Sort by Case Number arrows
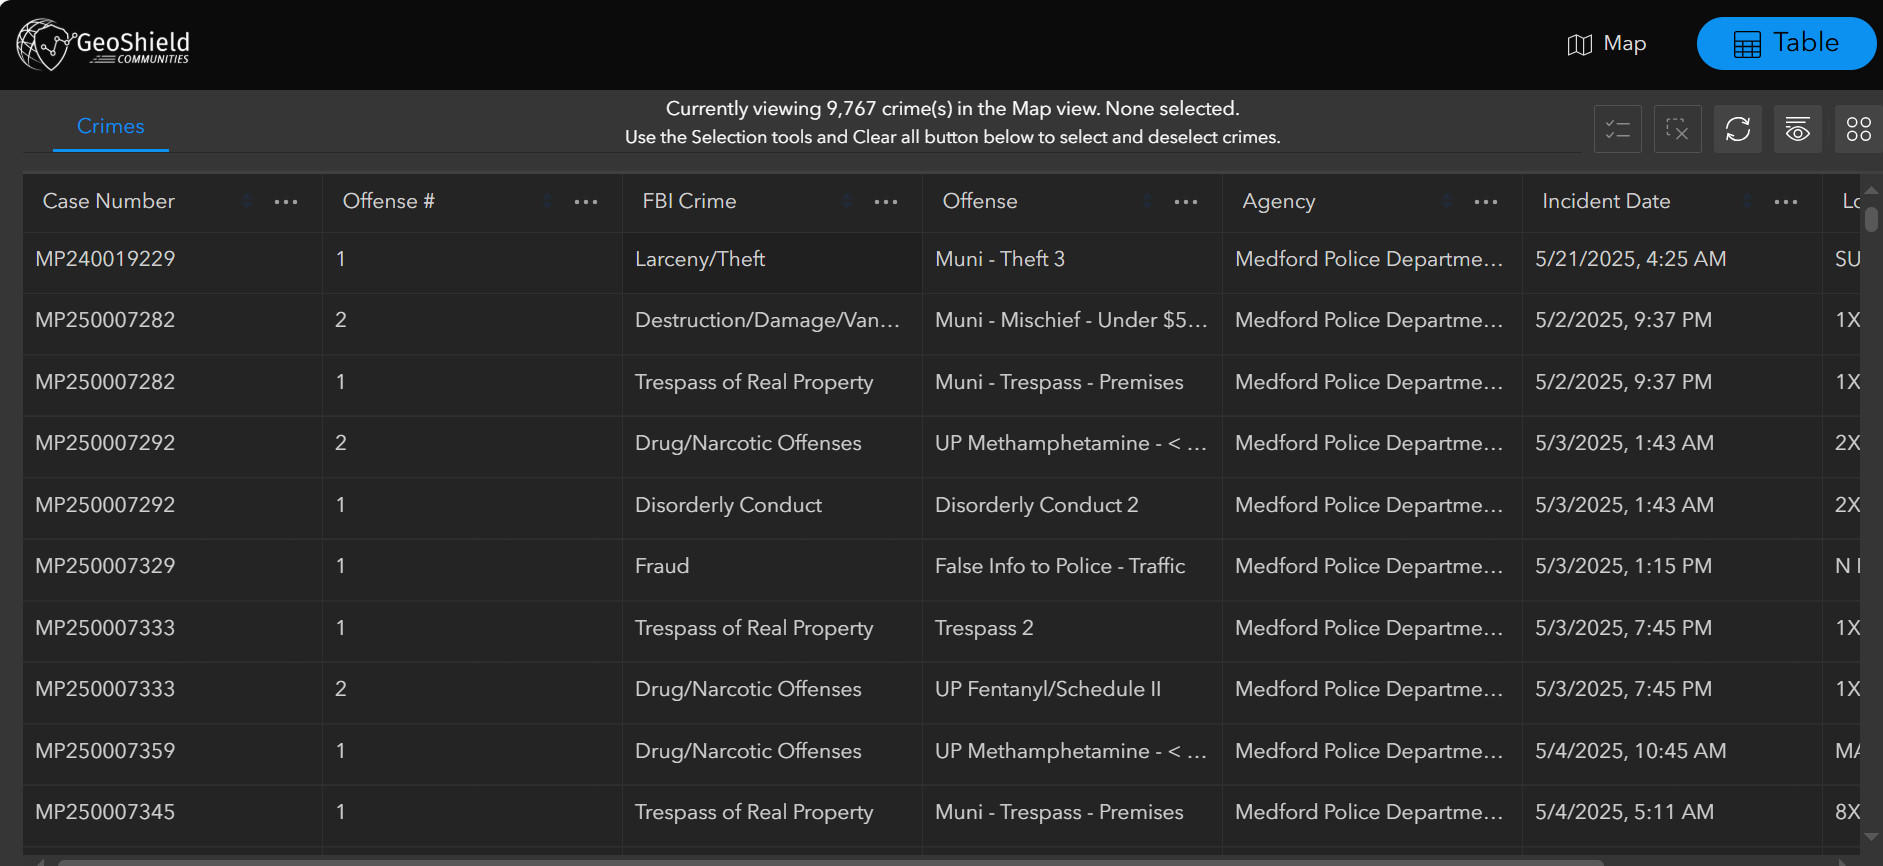 [247, 202]
